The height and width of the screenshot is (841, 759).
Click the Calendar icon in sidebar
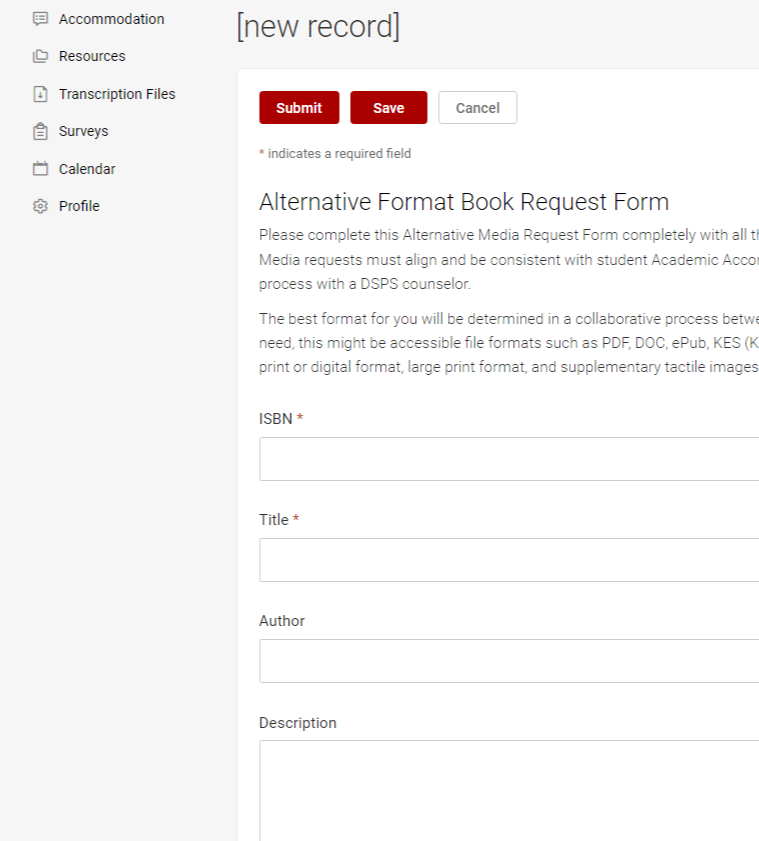pos(40,169)
